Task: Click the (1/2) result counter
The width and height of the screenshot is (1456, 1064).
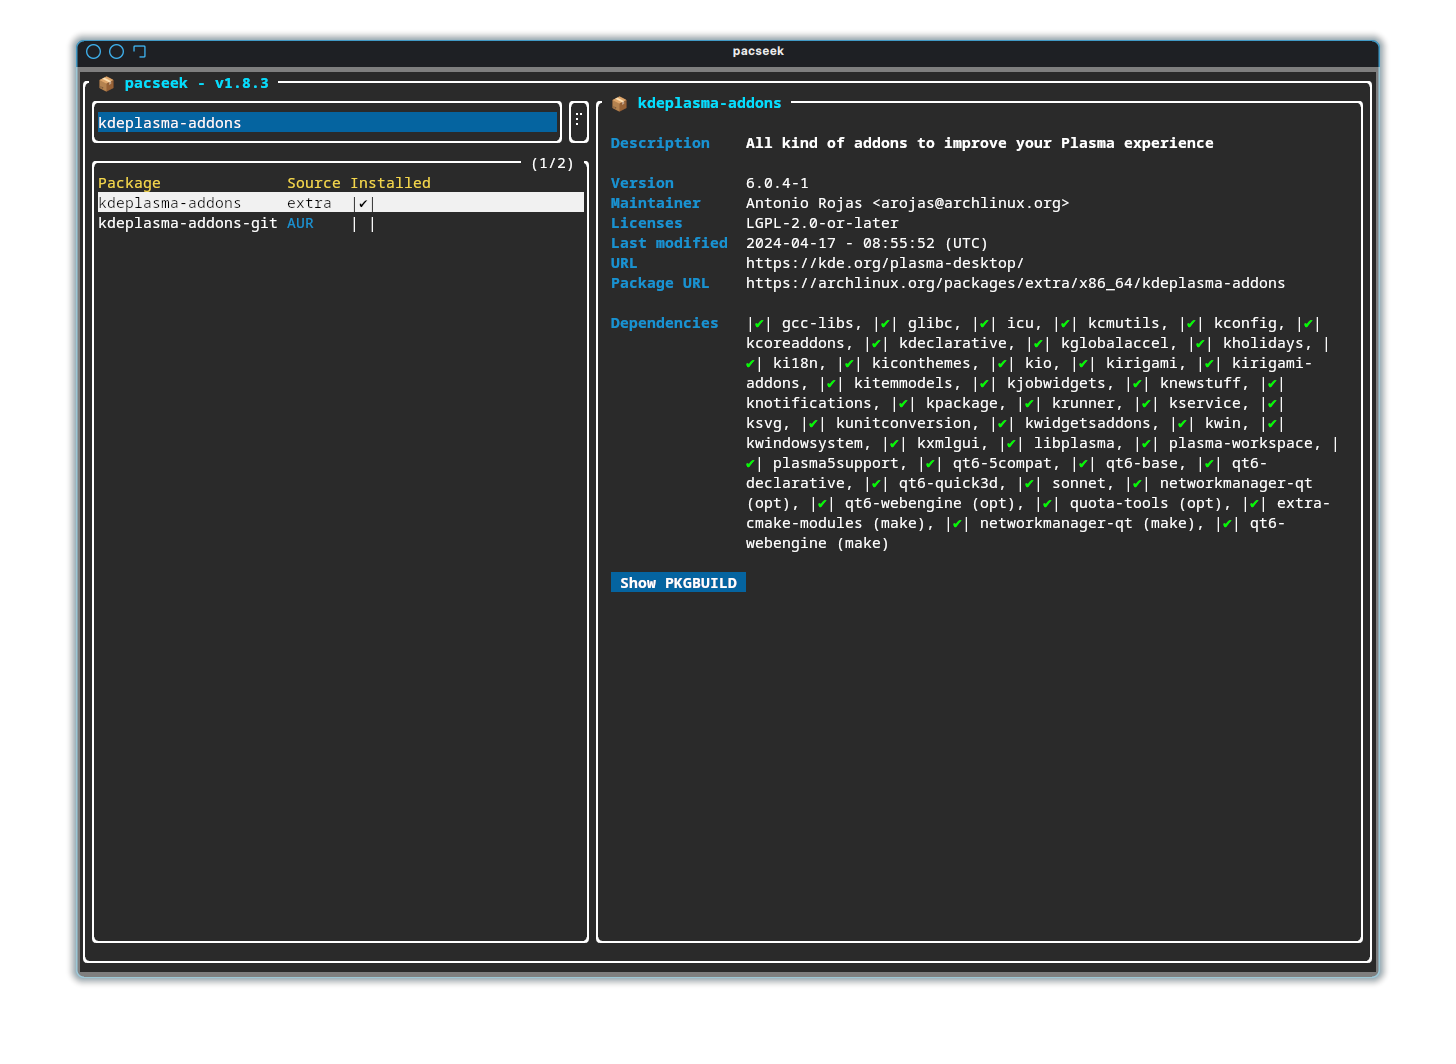Action: pyautogui.click(x=552, y=163)
